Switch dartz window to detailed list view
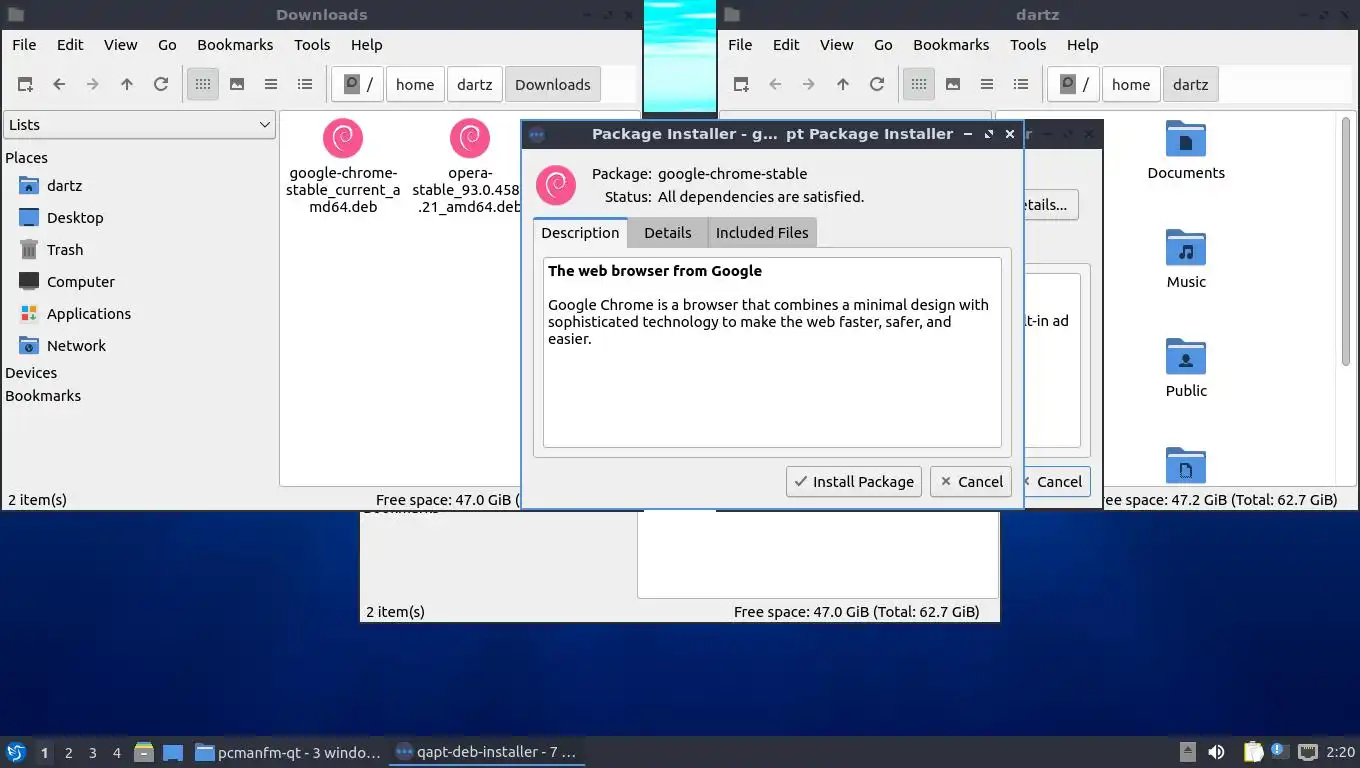The width and height of the screenshot is (1360, 768). click(x=1021, y=85)
